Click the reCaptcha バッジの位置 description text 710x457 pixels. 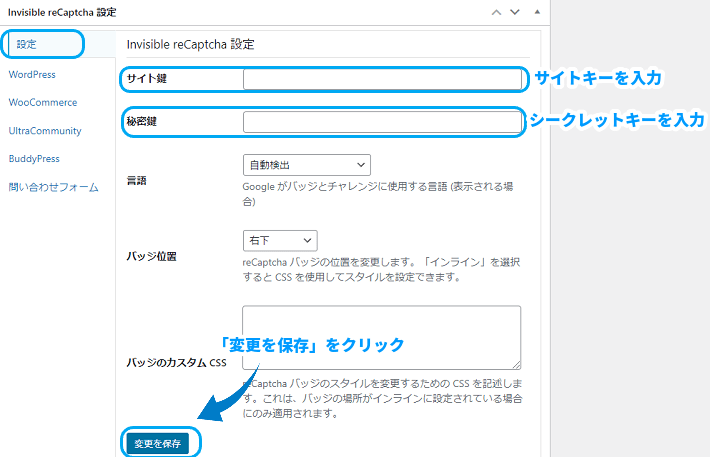381,269
